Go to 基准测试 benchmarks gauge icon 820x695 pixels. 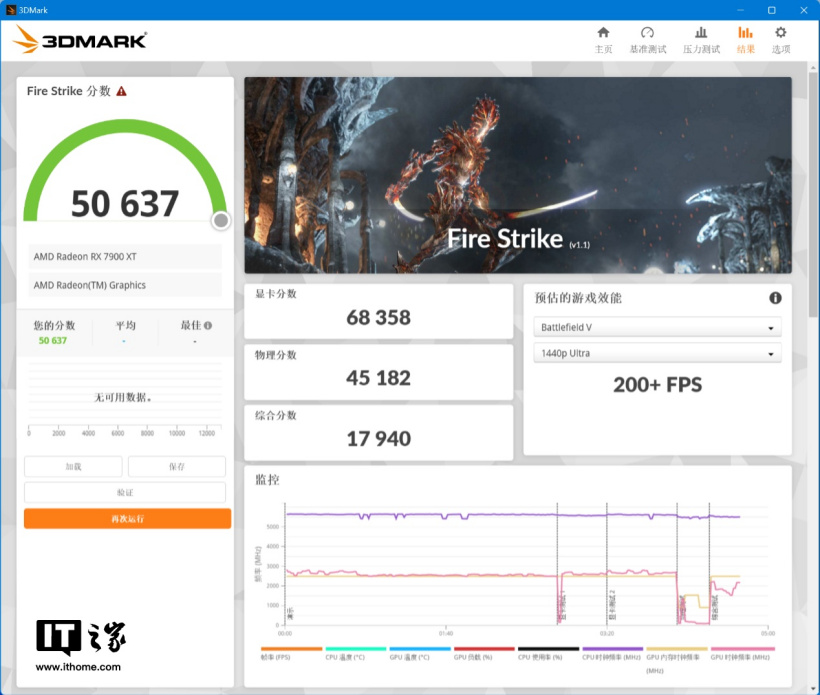647,34
